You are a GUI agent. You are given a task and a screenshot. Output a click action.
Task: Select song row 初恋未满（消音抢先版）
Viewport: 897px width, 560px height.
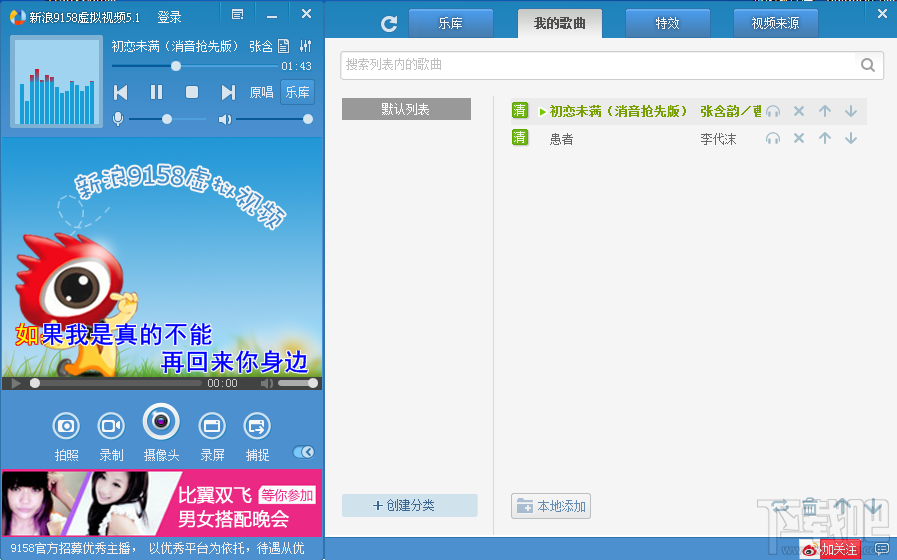click(689, 111)
